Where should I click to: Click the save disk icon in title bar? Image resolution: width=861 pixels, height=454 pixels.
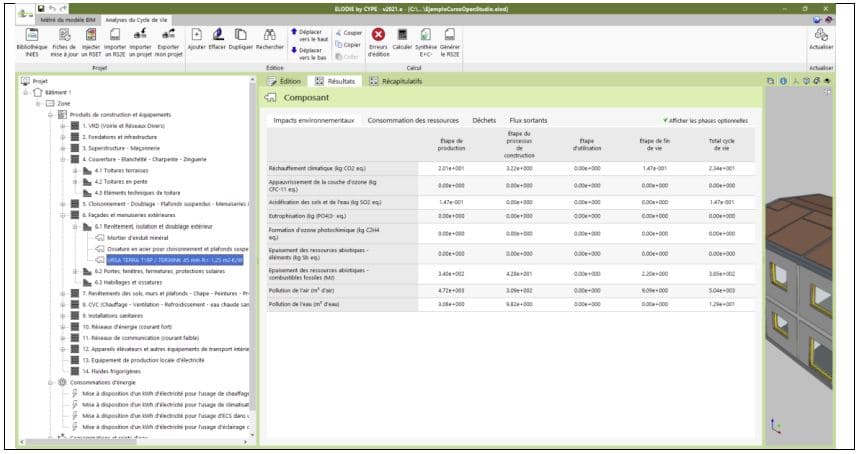click(41, 9)
